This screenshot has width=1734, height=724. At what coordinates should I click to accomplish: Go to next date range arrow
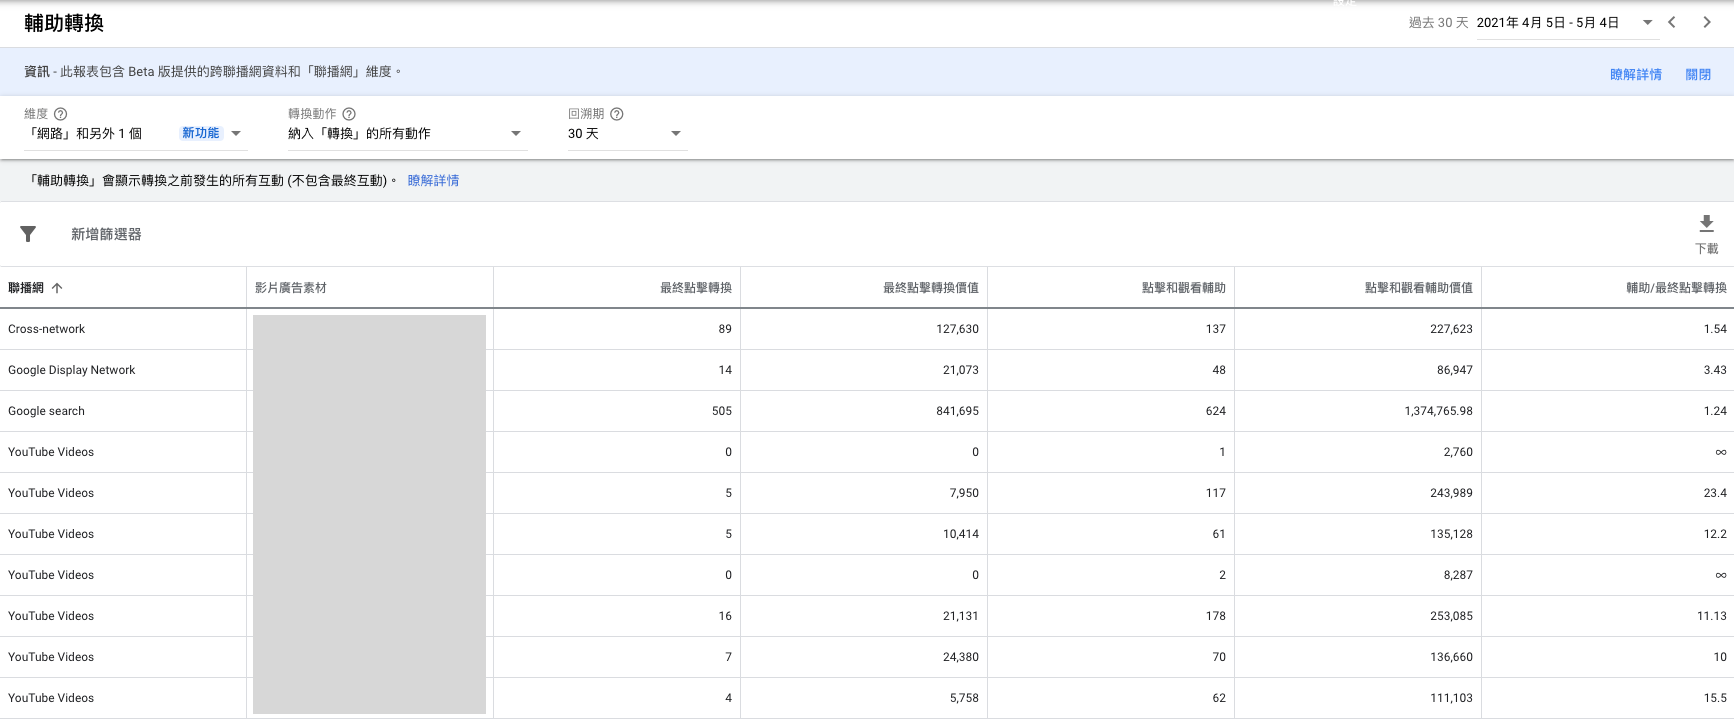(1706, 22)
